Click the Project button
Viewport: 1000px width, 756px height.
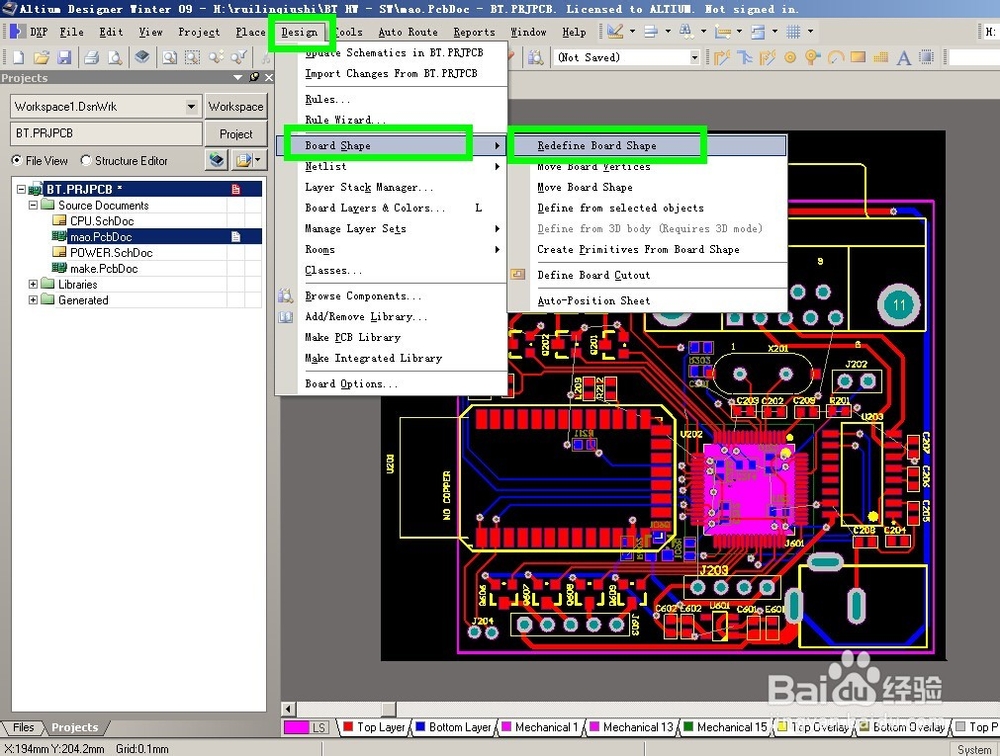pyautogui.click(x=236, y=134)
